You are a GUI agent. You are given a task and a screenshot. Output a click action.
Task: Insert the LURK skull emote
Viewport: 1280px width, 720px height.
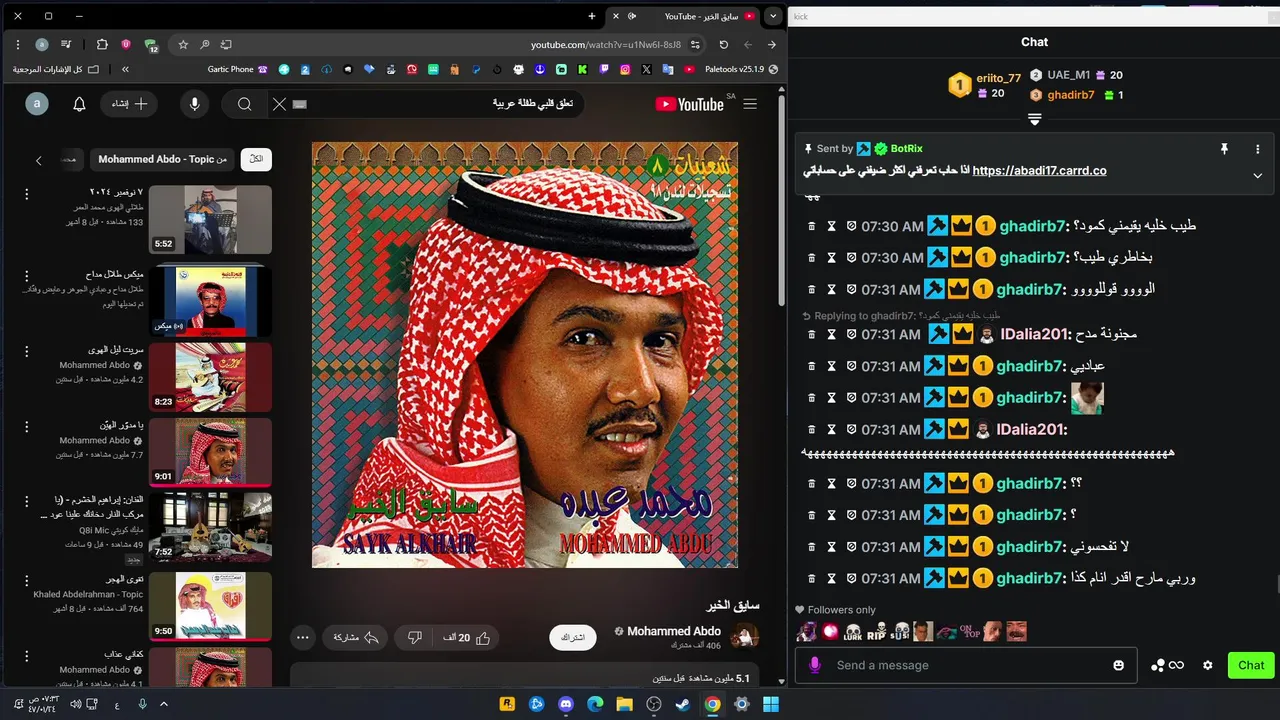click(853, 632)
